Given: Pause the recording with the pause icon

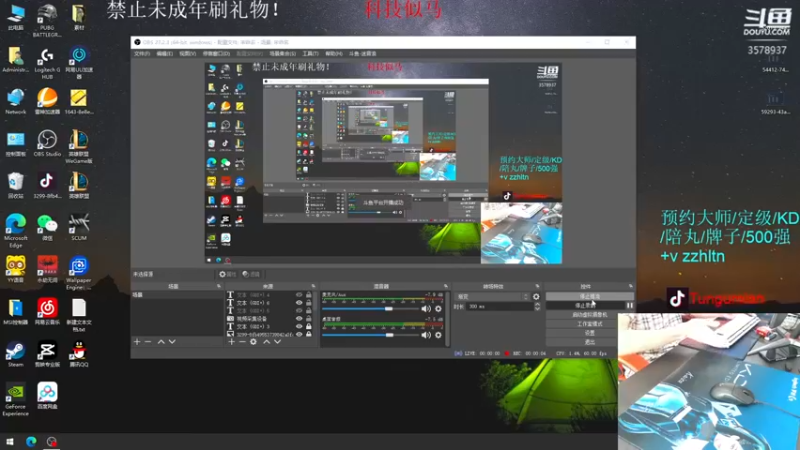Looking at the screenshot, I should 630,306.
